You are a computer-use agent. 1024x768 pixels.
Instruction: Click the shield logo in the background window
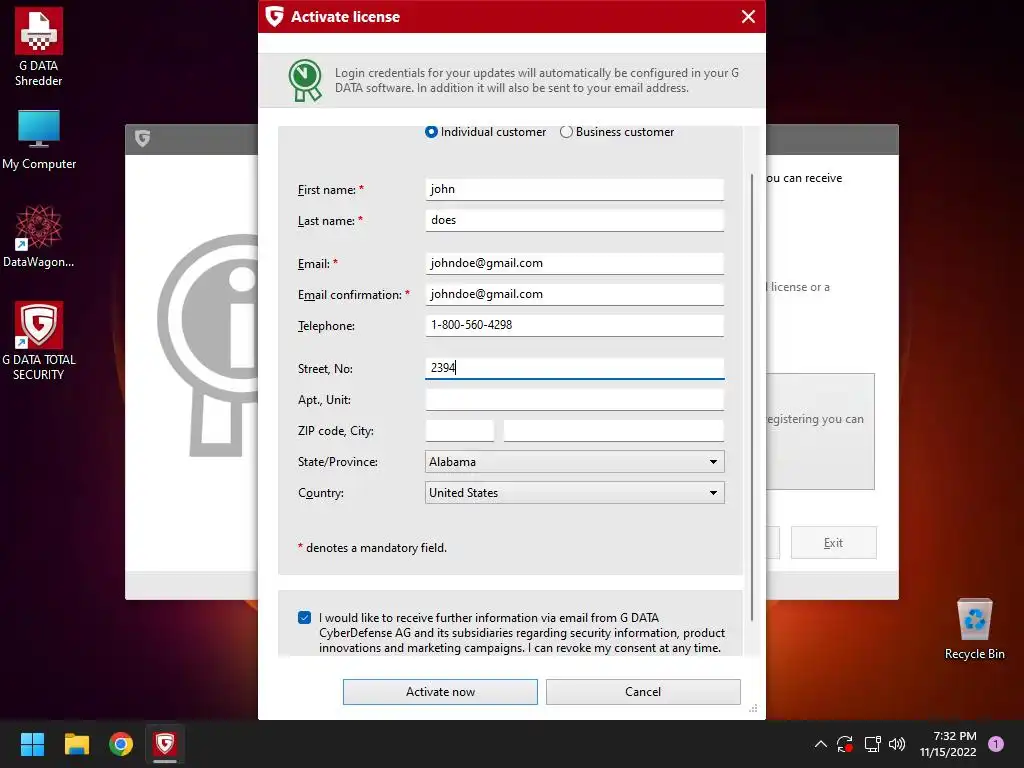[142, 138]
